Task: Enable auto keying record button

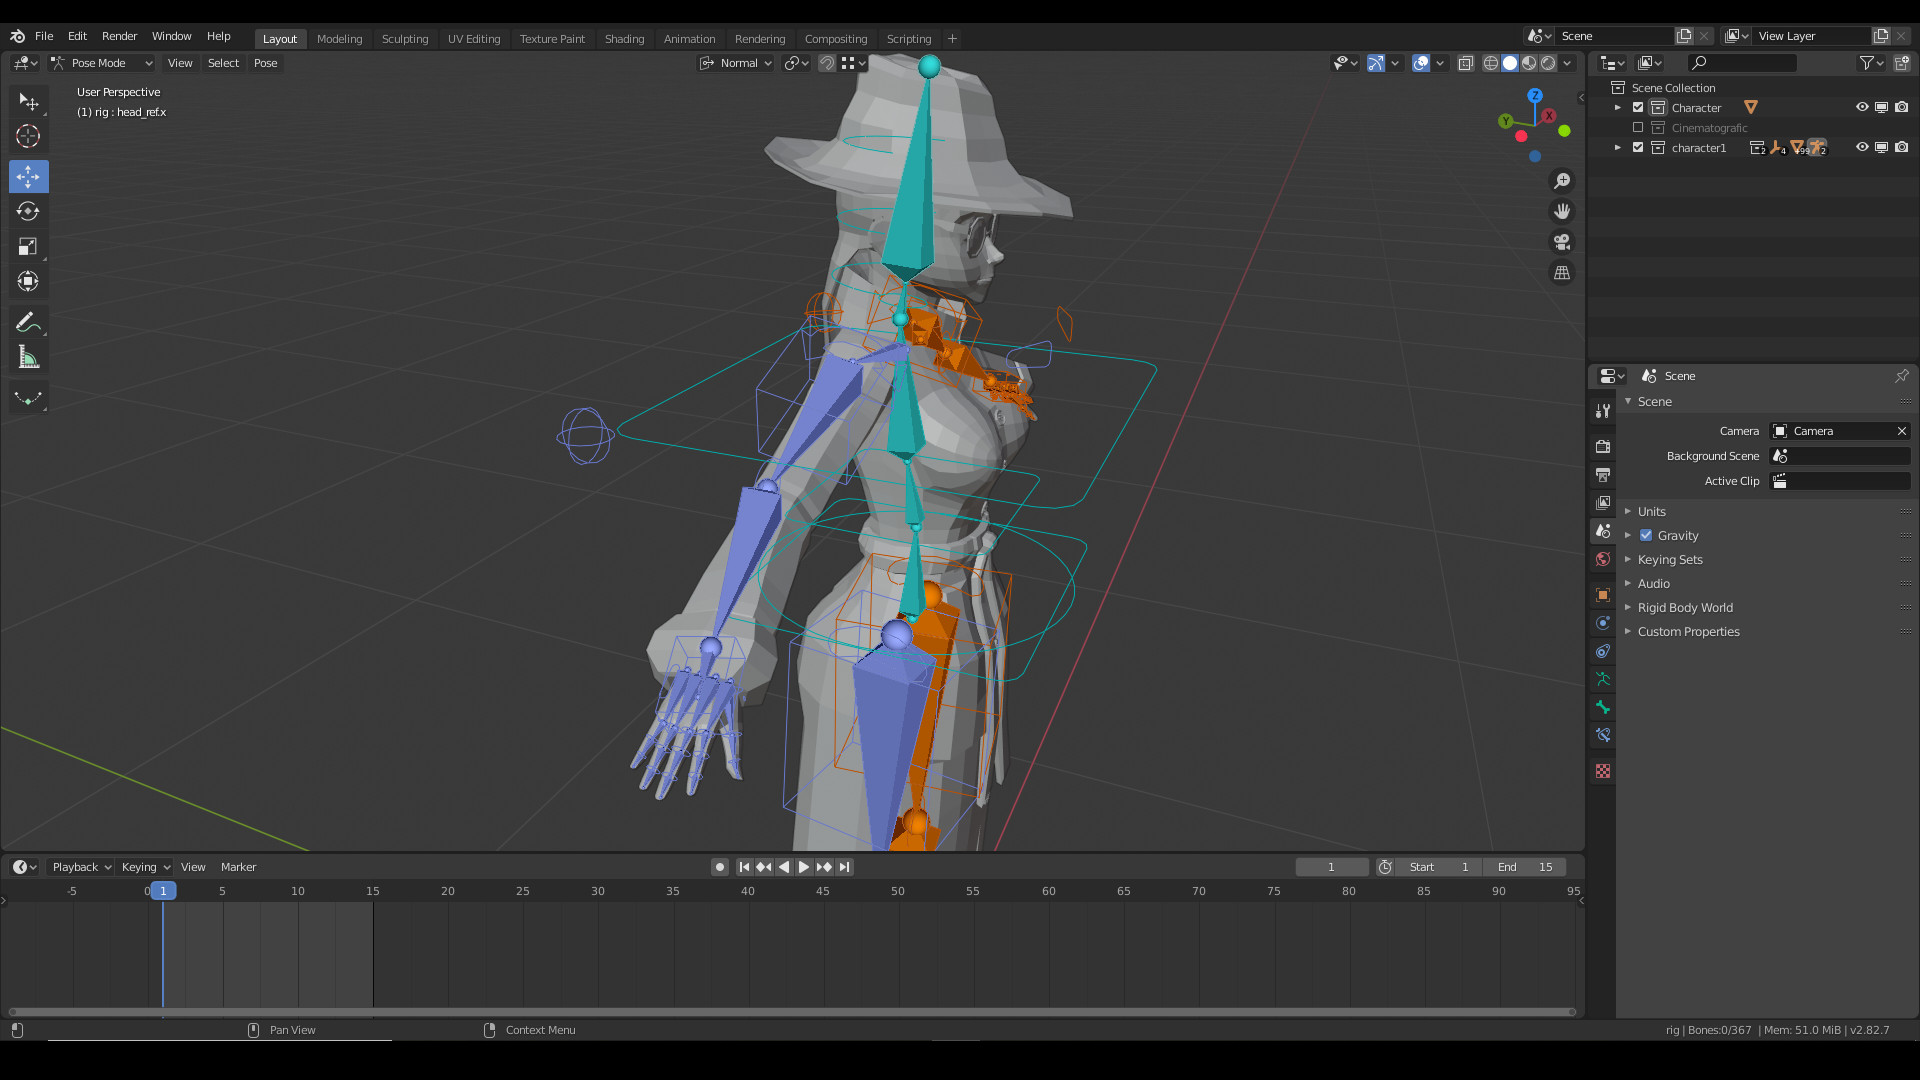Action: [x=719, y=867]
